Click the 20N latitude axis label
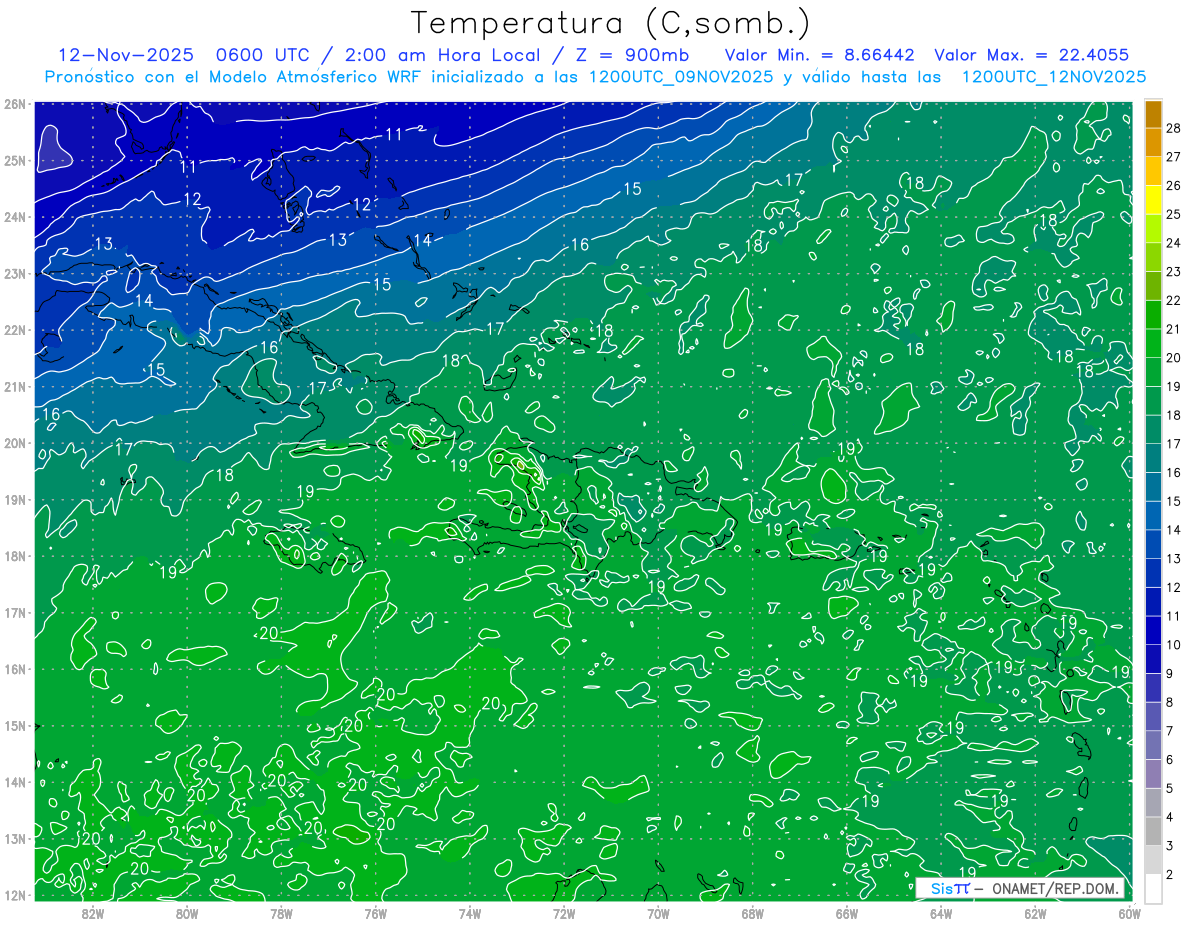 (x=14, y=443)
